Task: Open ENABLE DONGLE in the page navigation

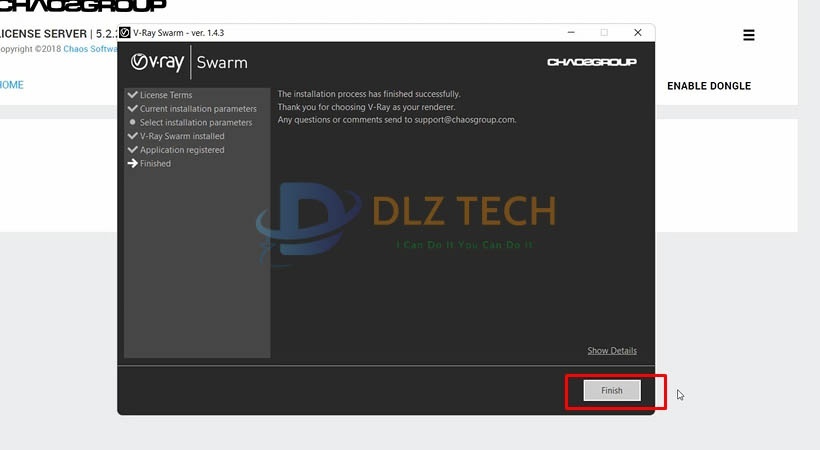Action: coord(708,86)
